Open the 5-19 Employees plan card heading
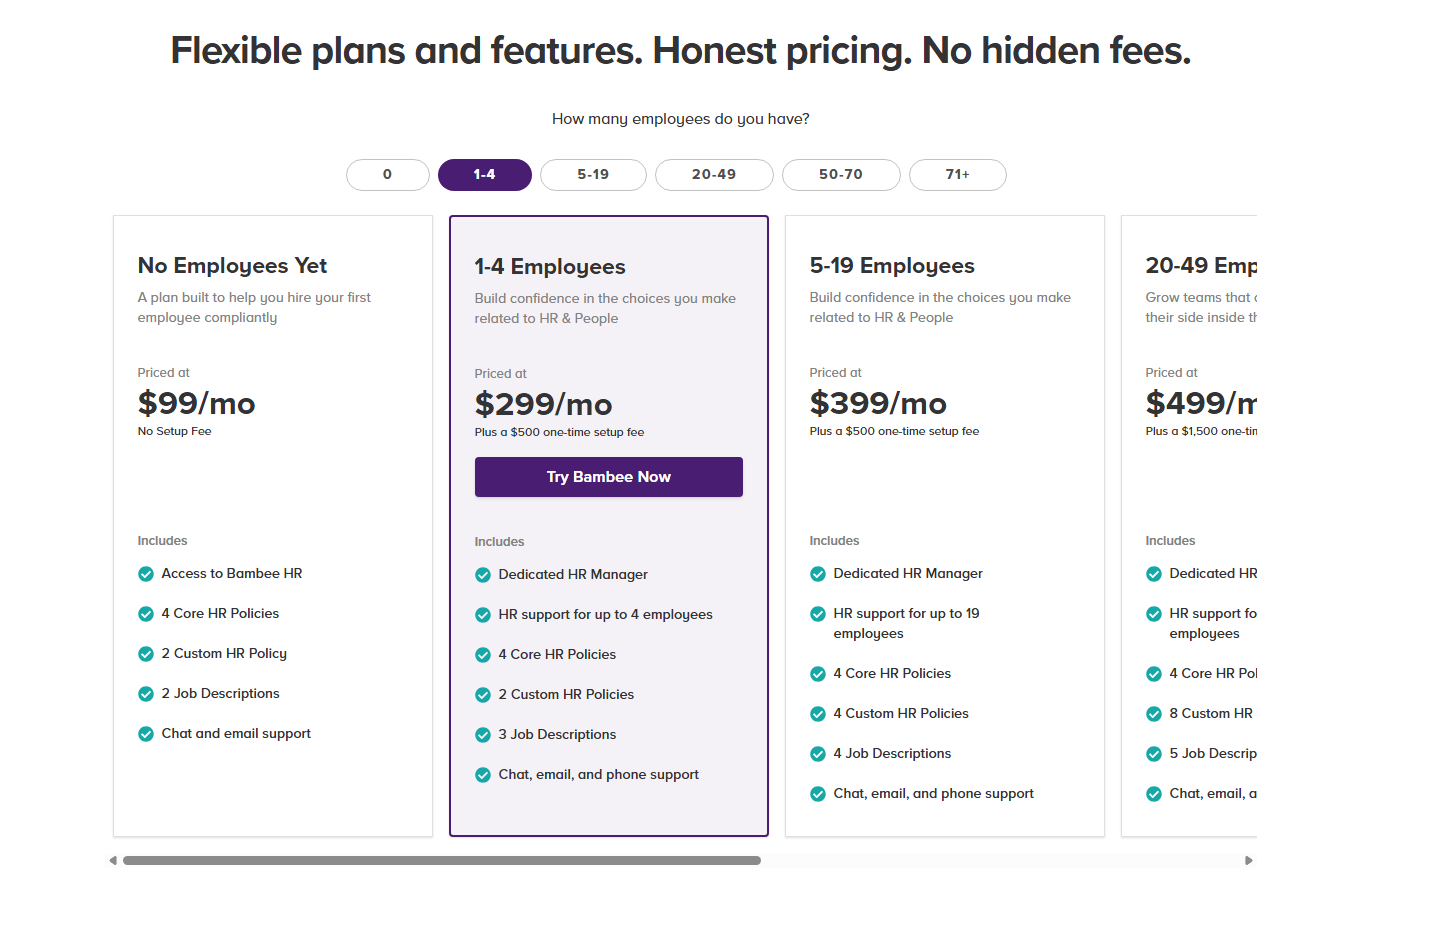 coord(892,266)
